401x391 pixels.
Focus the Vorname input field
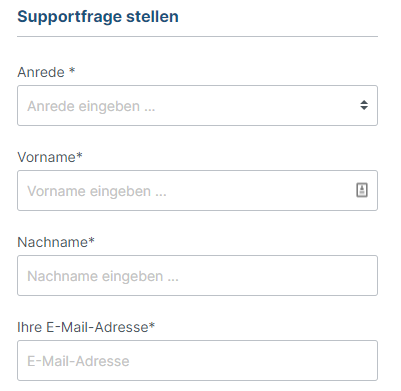[197, 190]
